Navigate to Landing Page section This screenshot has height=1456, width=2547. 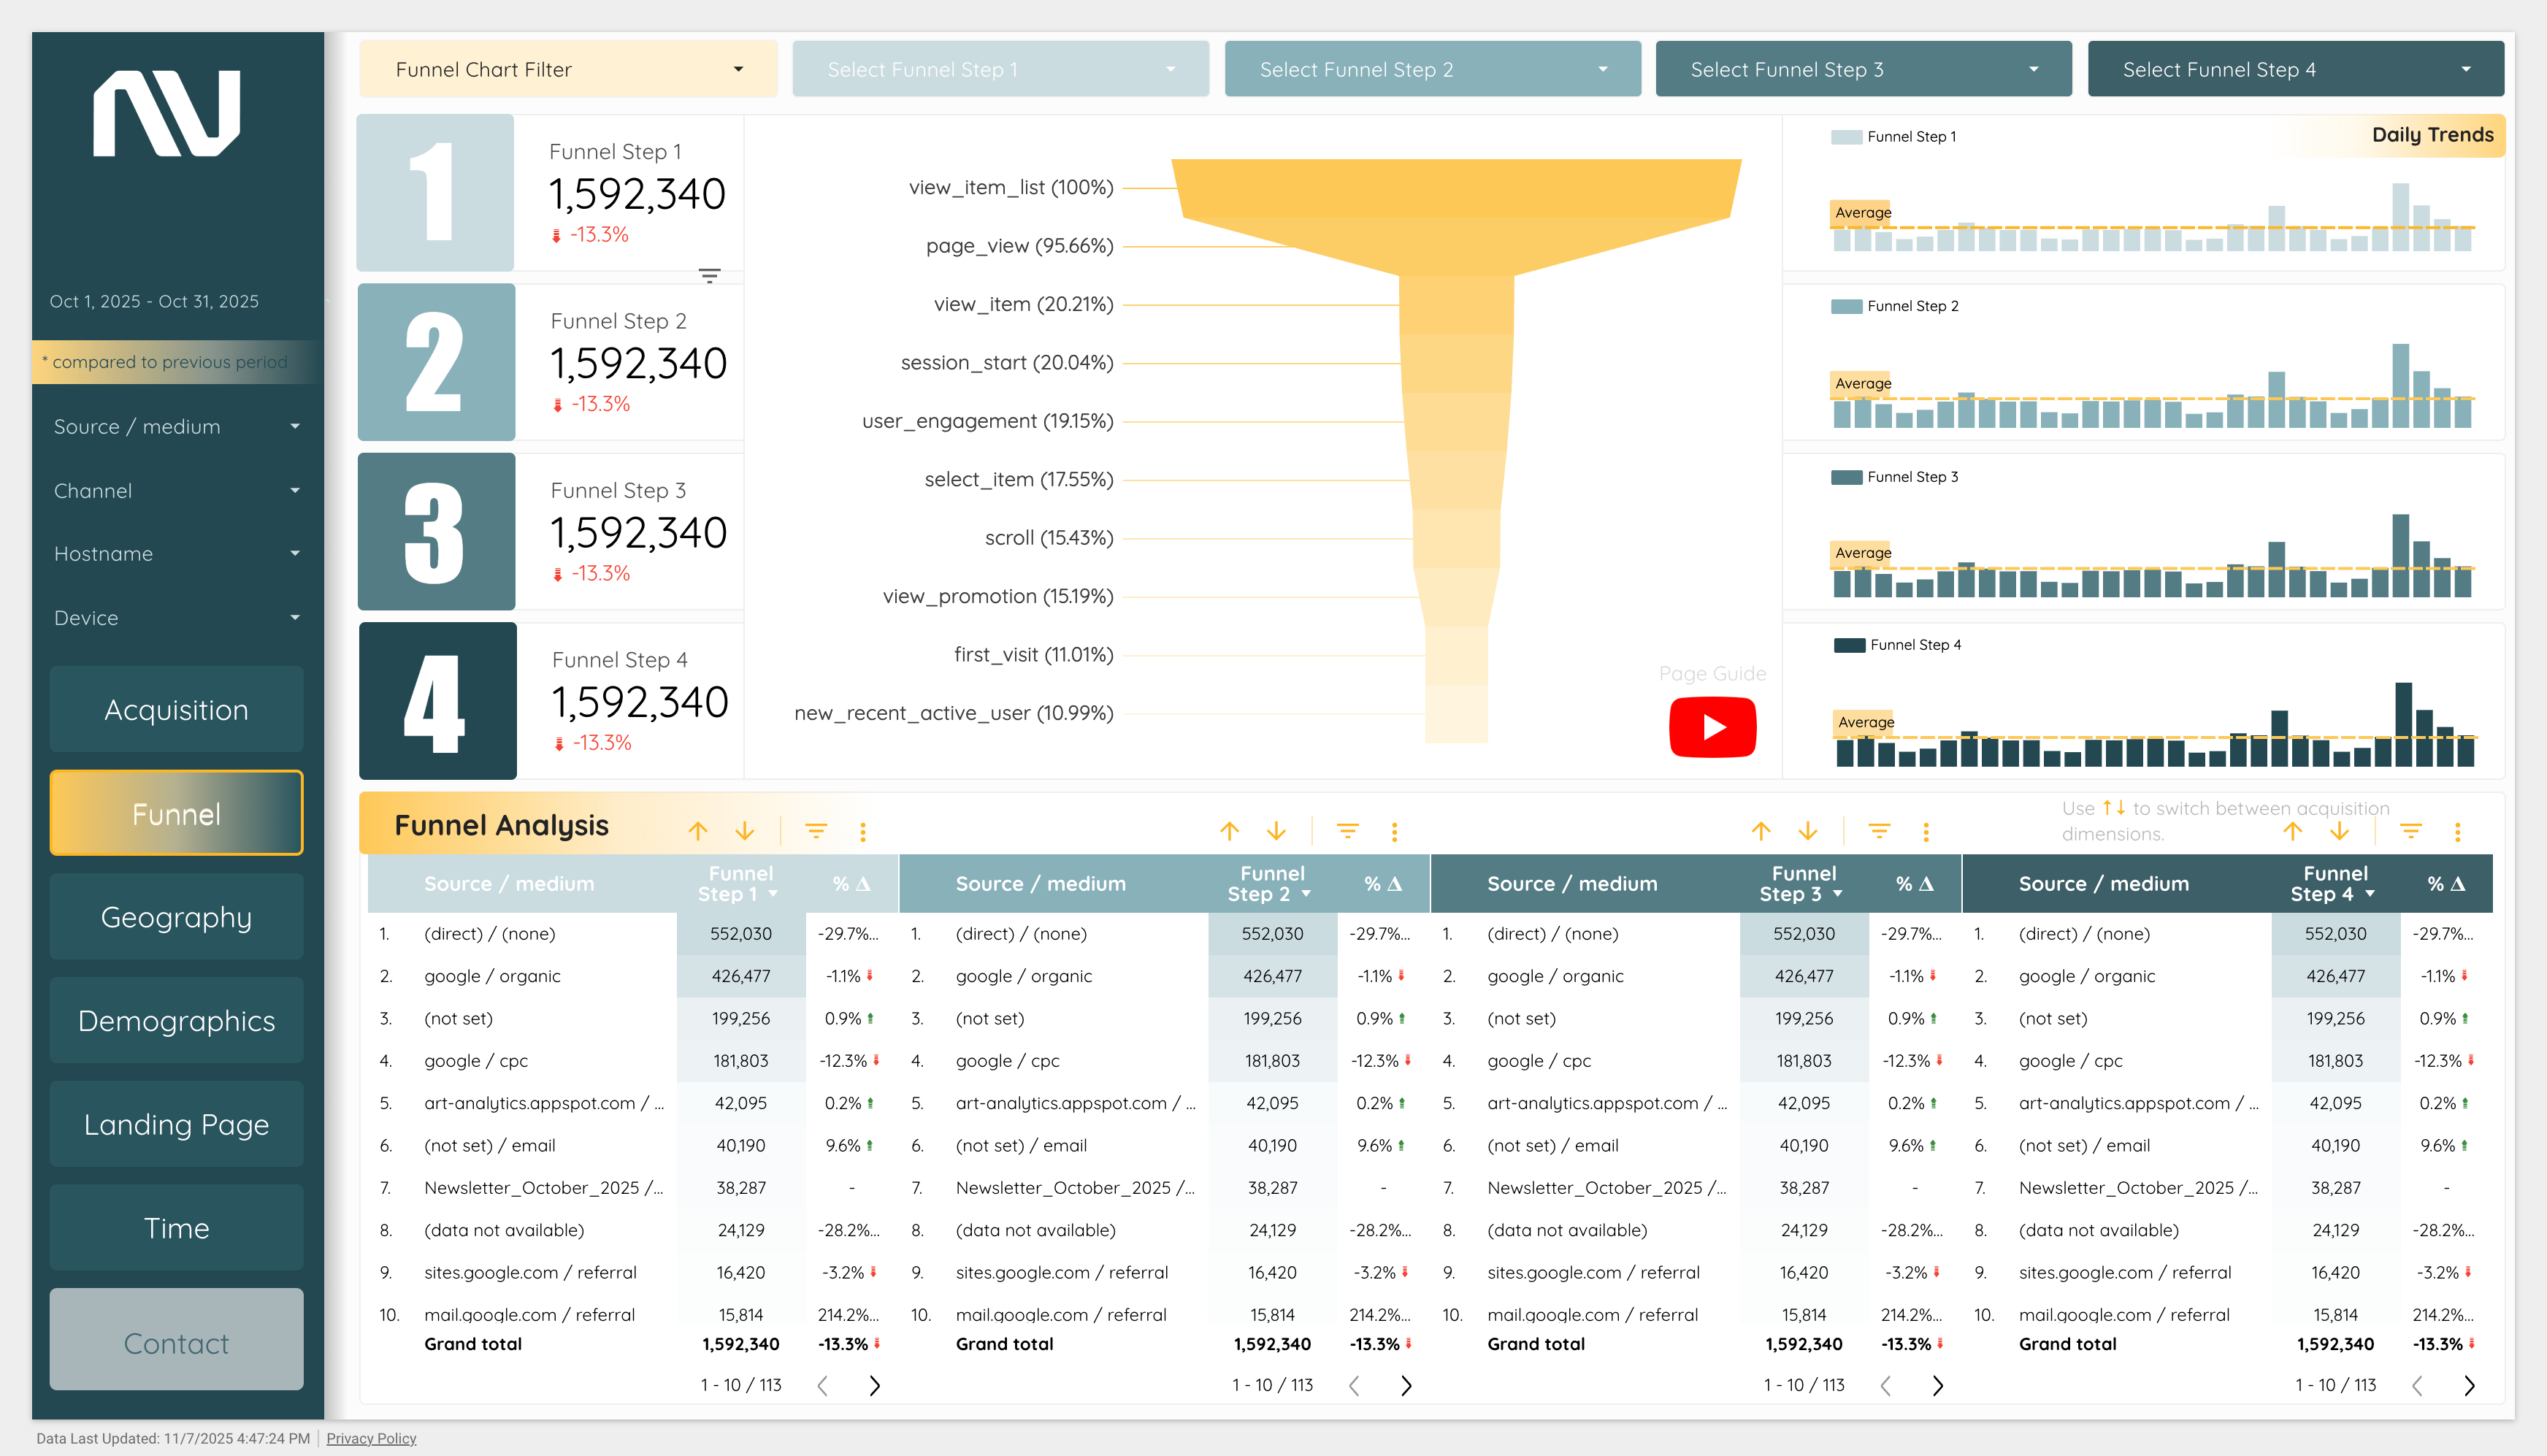[x=177, y=1124]
